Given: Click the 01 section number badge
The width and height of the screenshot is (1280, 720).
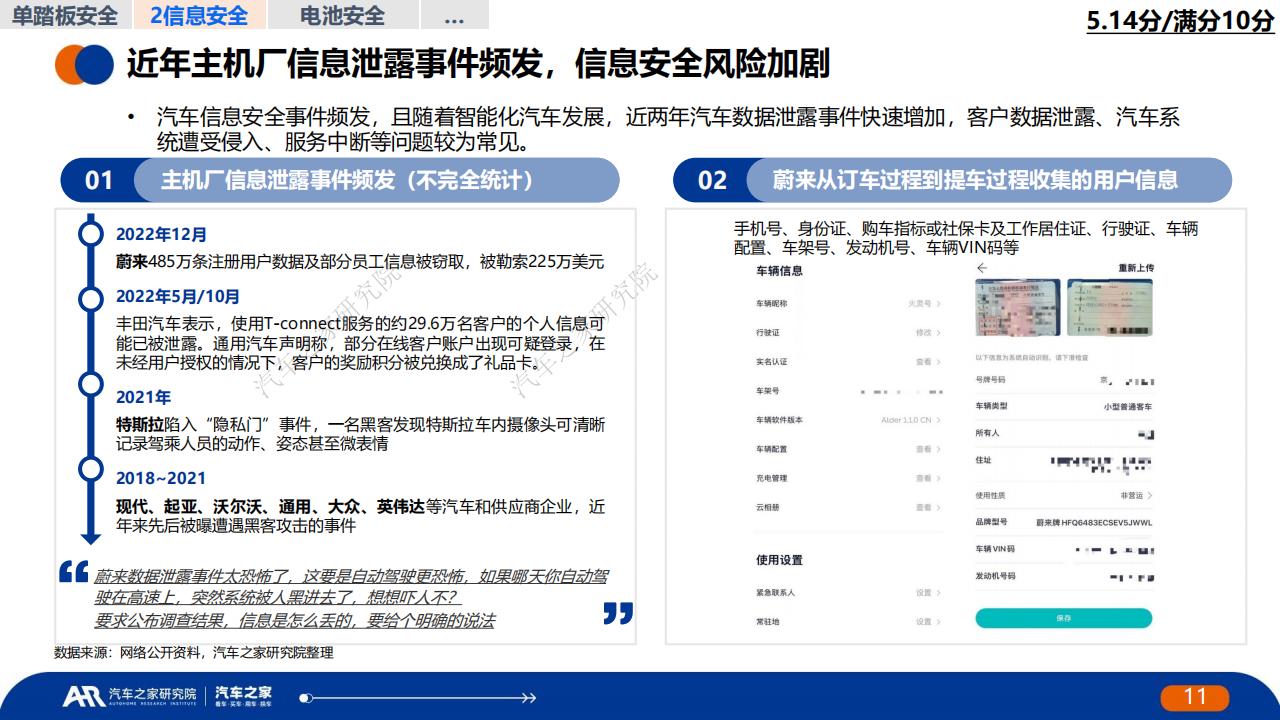Looking at the screenshot, I should click(99, 180).
